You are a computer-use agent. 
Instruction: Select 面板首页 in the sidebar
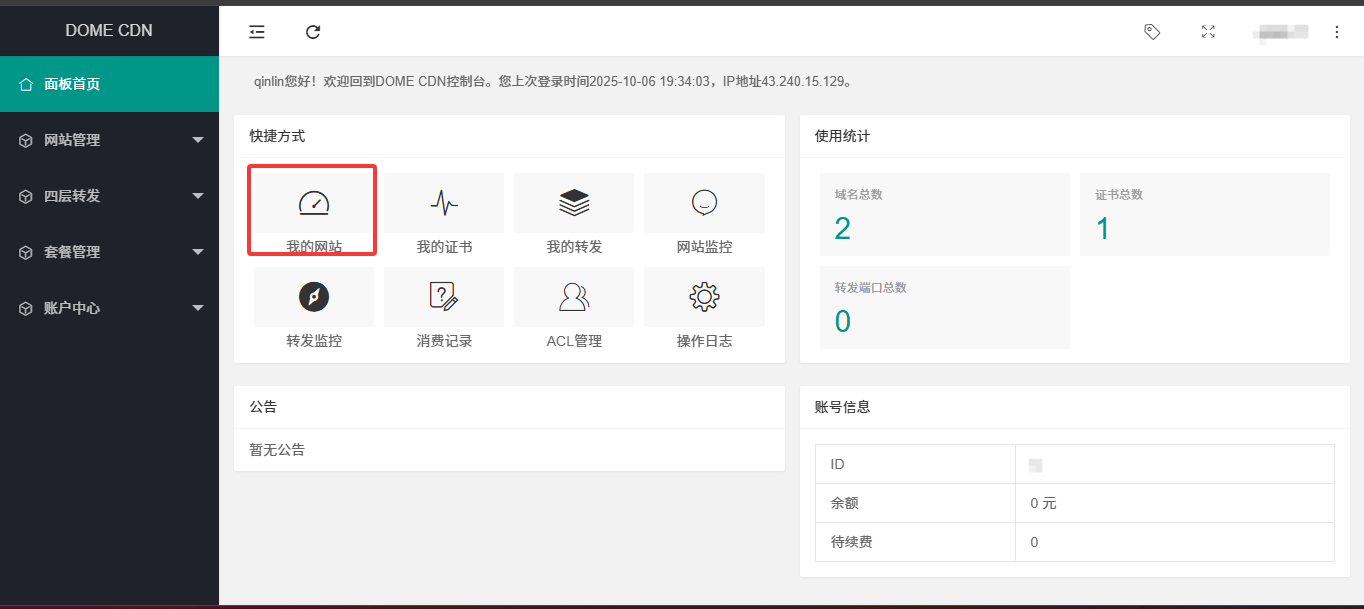[x=109, y=84]
